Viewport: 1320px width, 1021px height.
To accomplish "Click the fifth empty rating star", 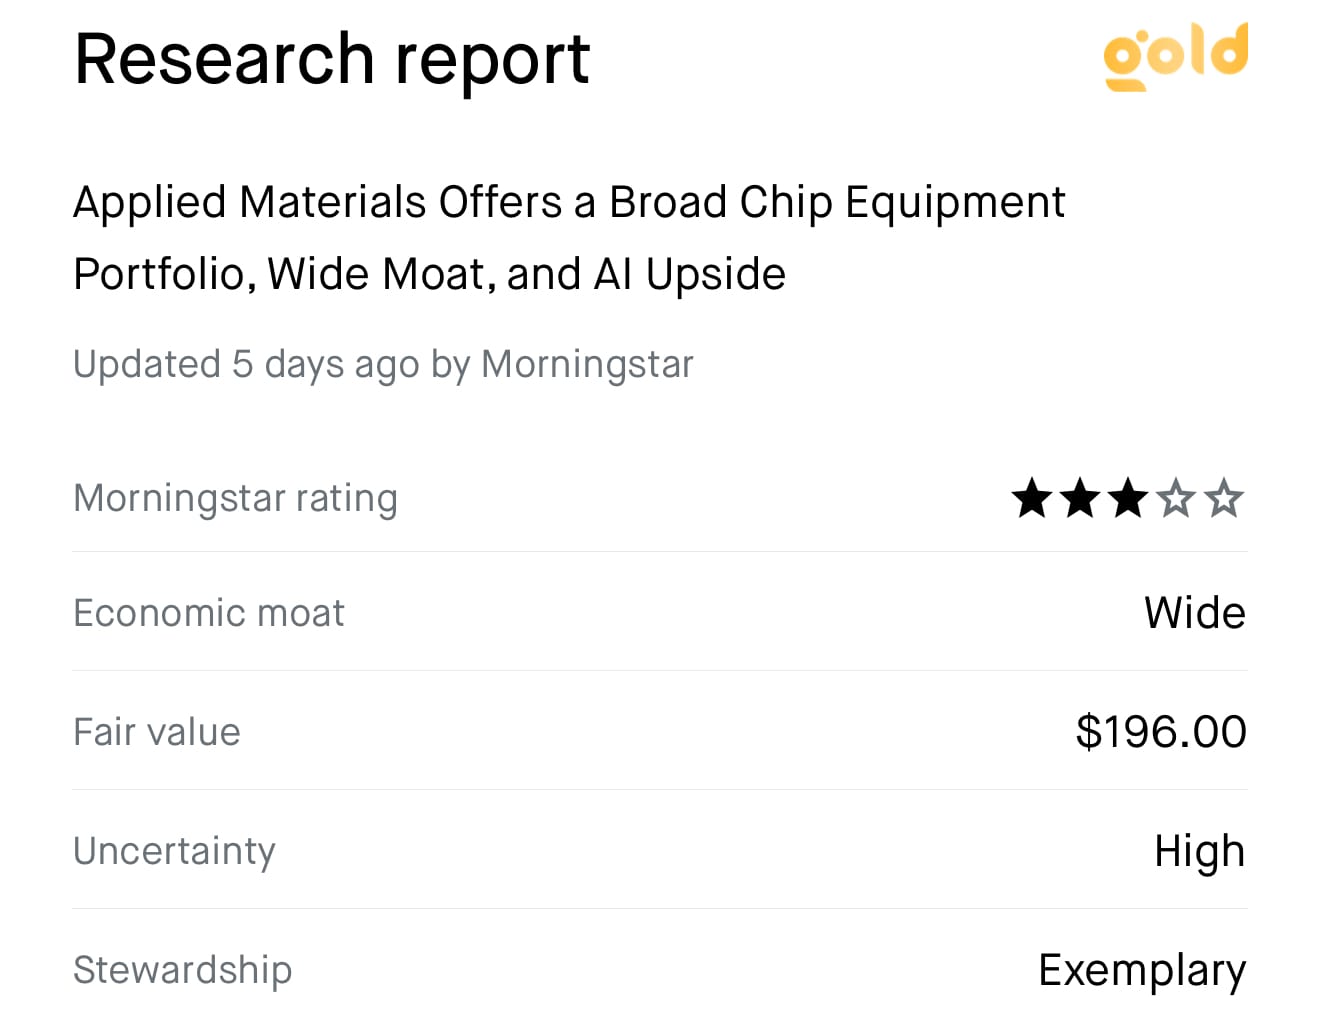I will tap(1224, 498).
